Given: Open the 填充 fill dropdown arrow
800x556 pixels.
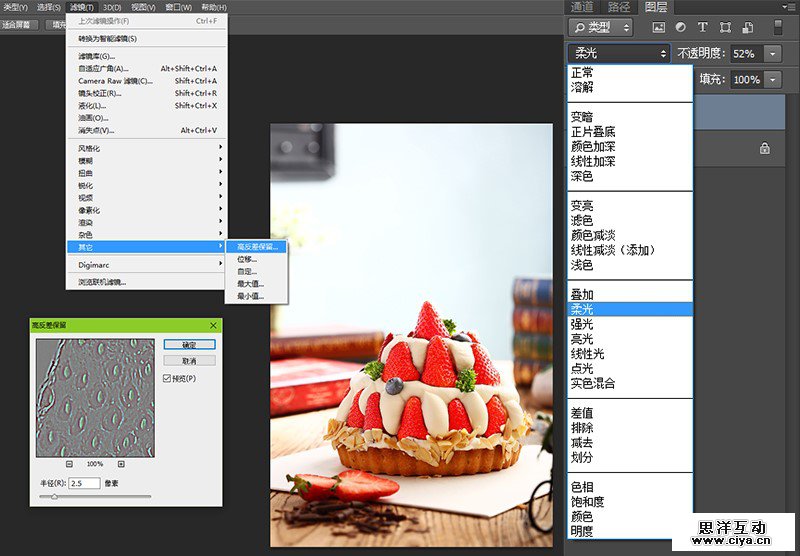Looking at the screenshot, I should (x=774, y=79).
